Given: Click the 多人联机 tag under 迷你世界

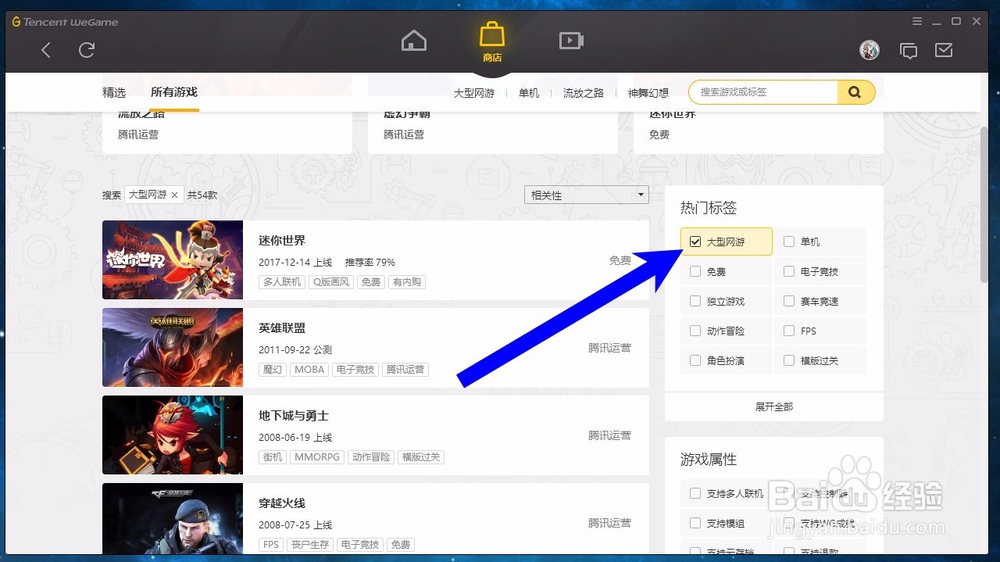Looking at the screenshot, I should click(282, 282).
